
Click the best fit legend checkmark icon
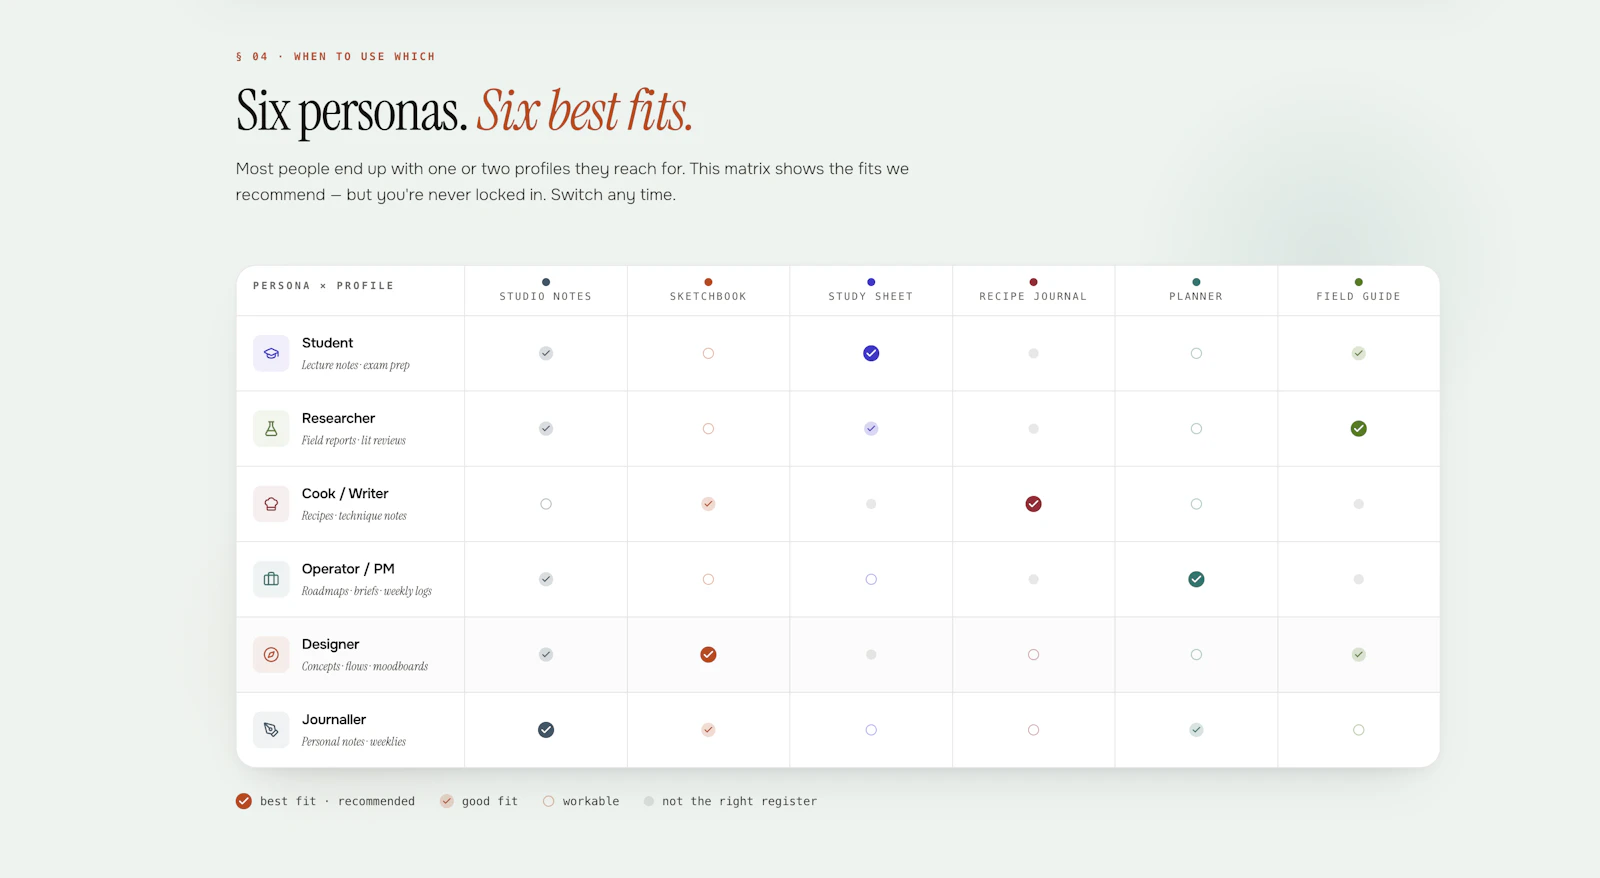tap(244, 801)
